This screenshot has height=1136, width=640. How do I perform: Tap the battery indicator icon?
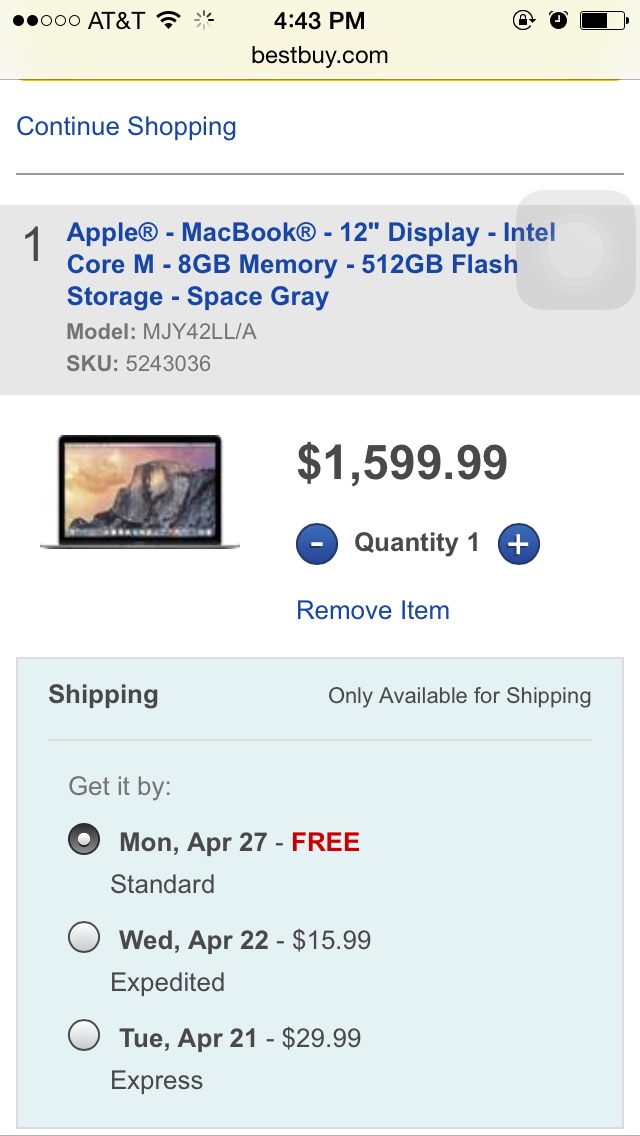click(x=604, y=20)
